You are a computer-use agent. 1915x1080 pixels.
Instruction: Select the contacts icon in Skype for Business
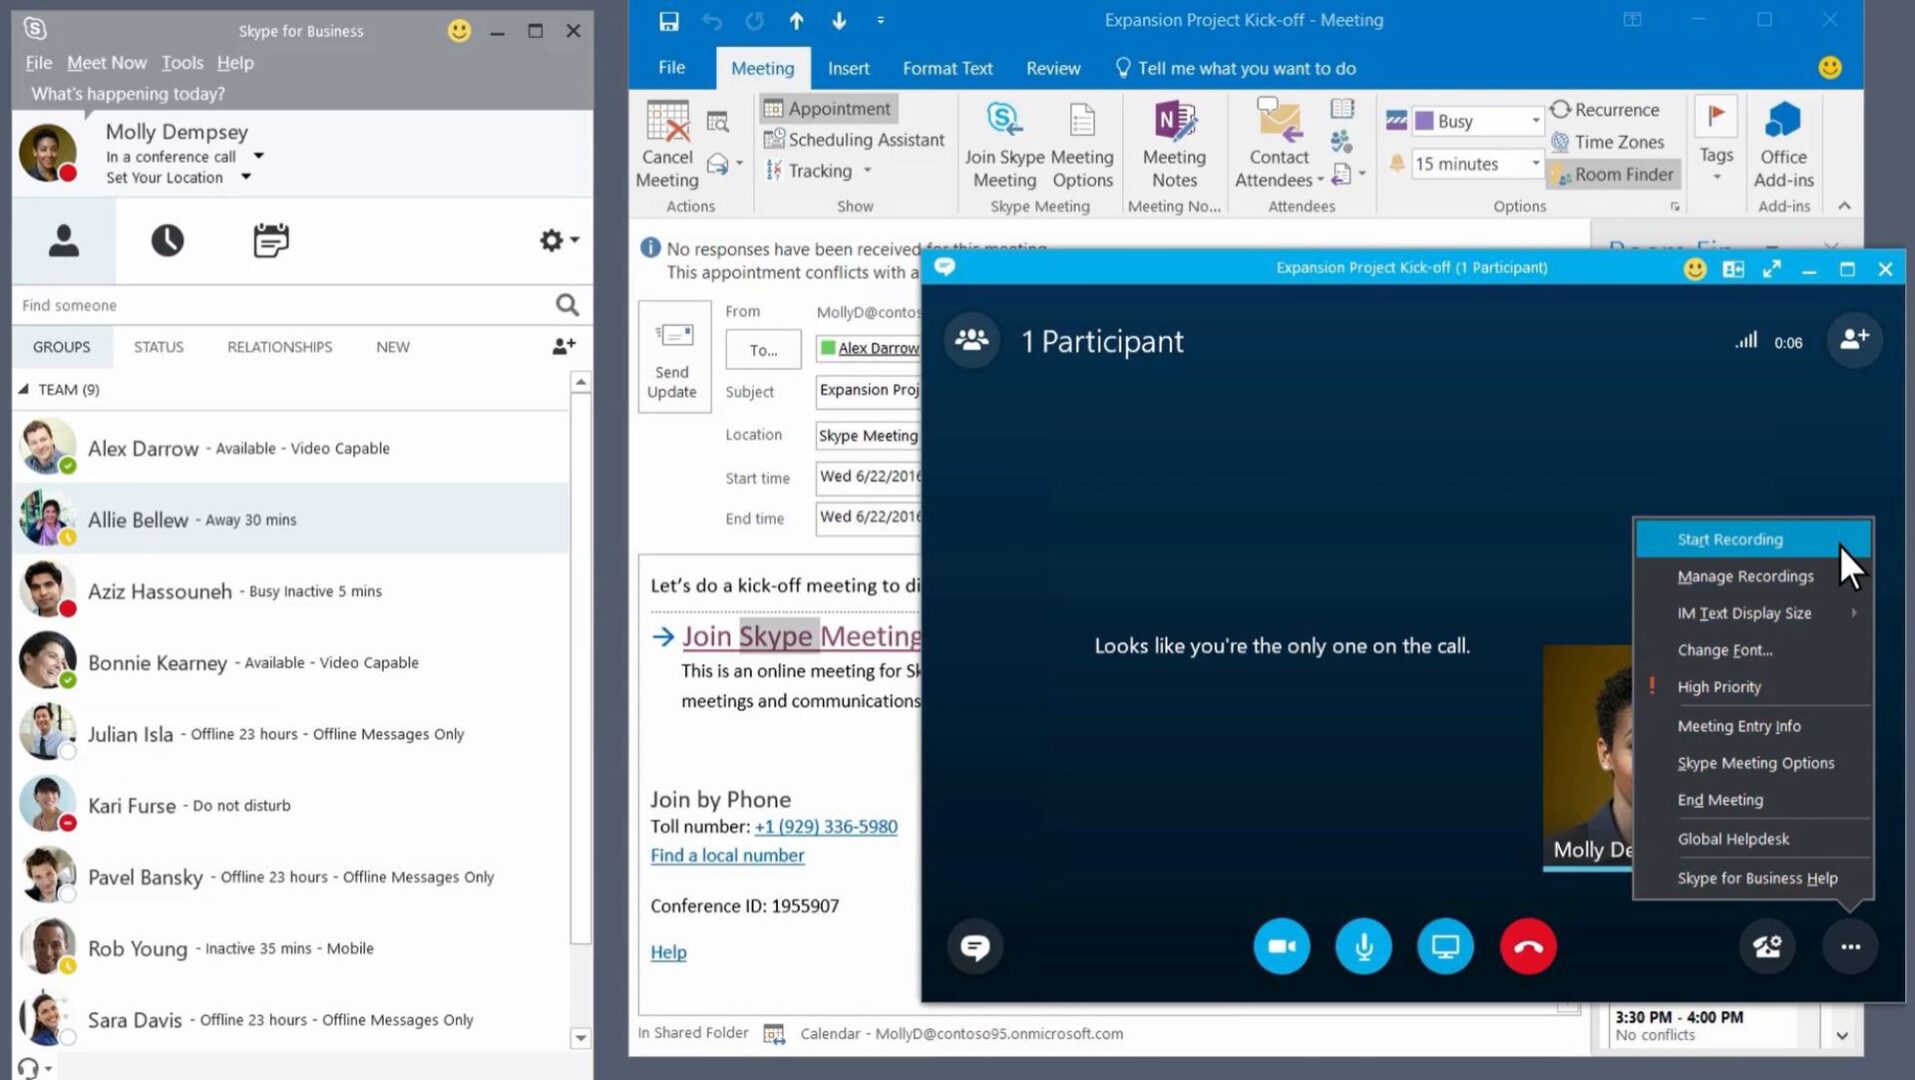coord(62,240)
